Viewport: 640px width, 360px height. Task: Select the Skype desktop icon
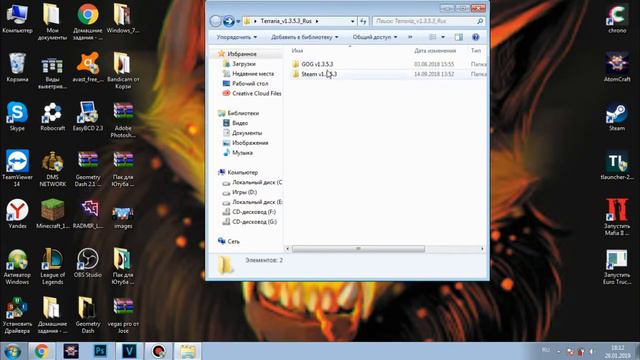[x=17, y=117]
